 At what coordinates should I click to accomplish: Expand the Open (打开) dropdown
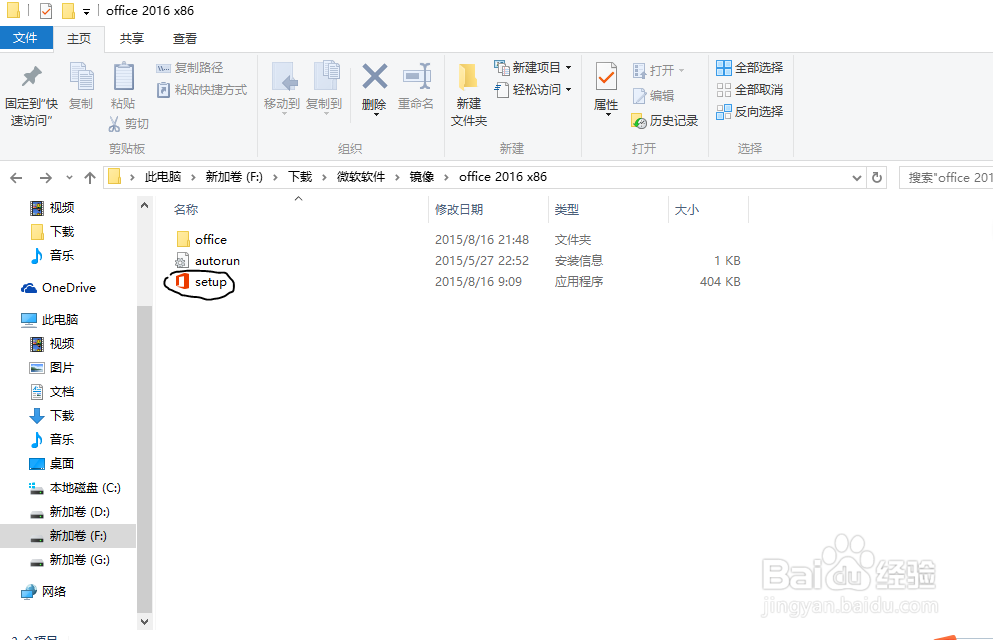(681, 70)
